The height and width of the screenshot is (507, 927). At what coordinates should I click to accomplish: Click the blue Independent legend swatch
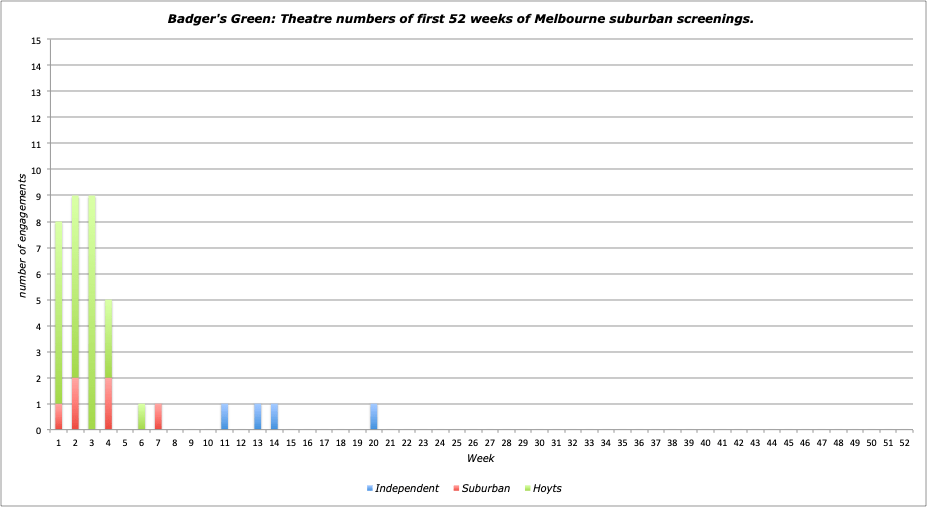(x=370, y=488)
